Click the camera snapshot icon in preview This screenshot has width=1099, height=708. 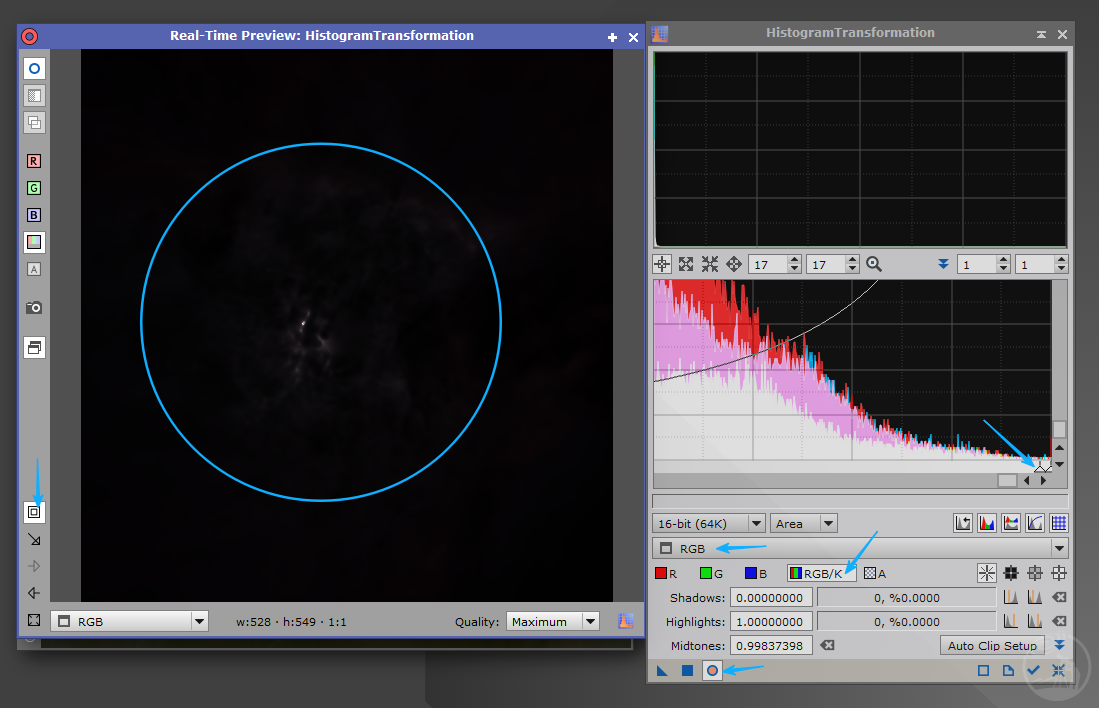[34, 307]
